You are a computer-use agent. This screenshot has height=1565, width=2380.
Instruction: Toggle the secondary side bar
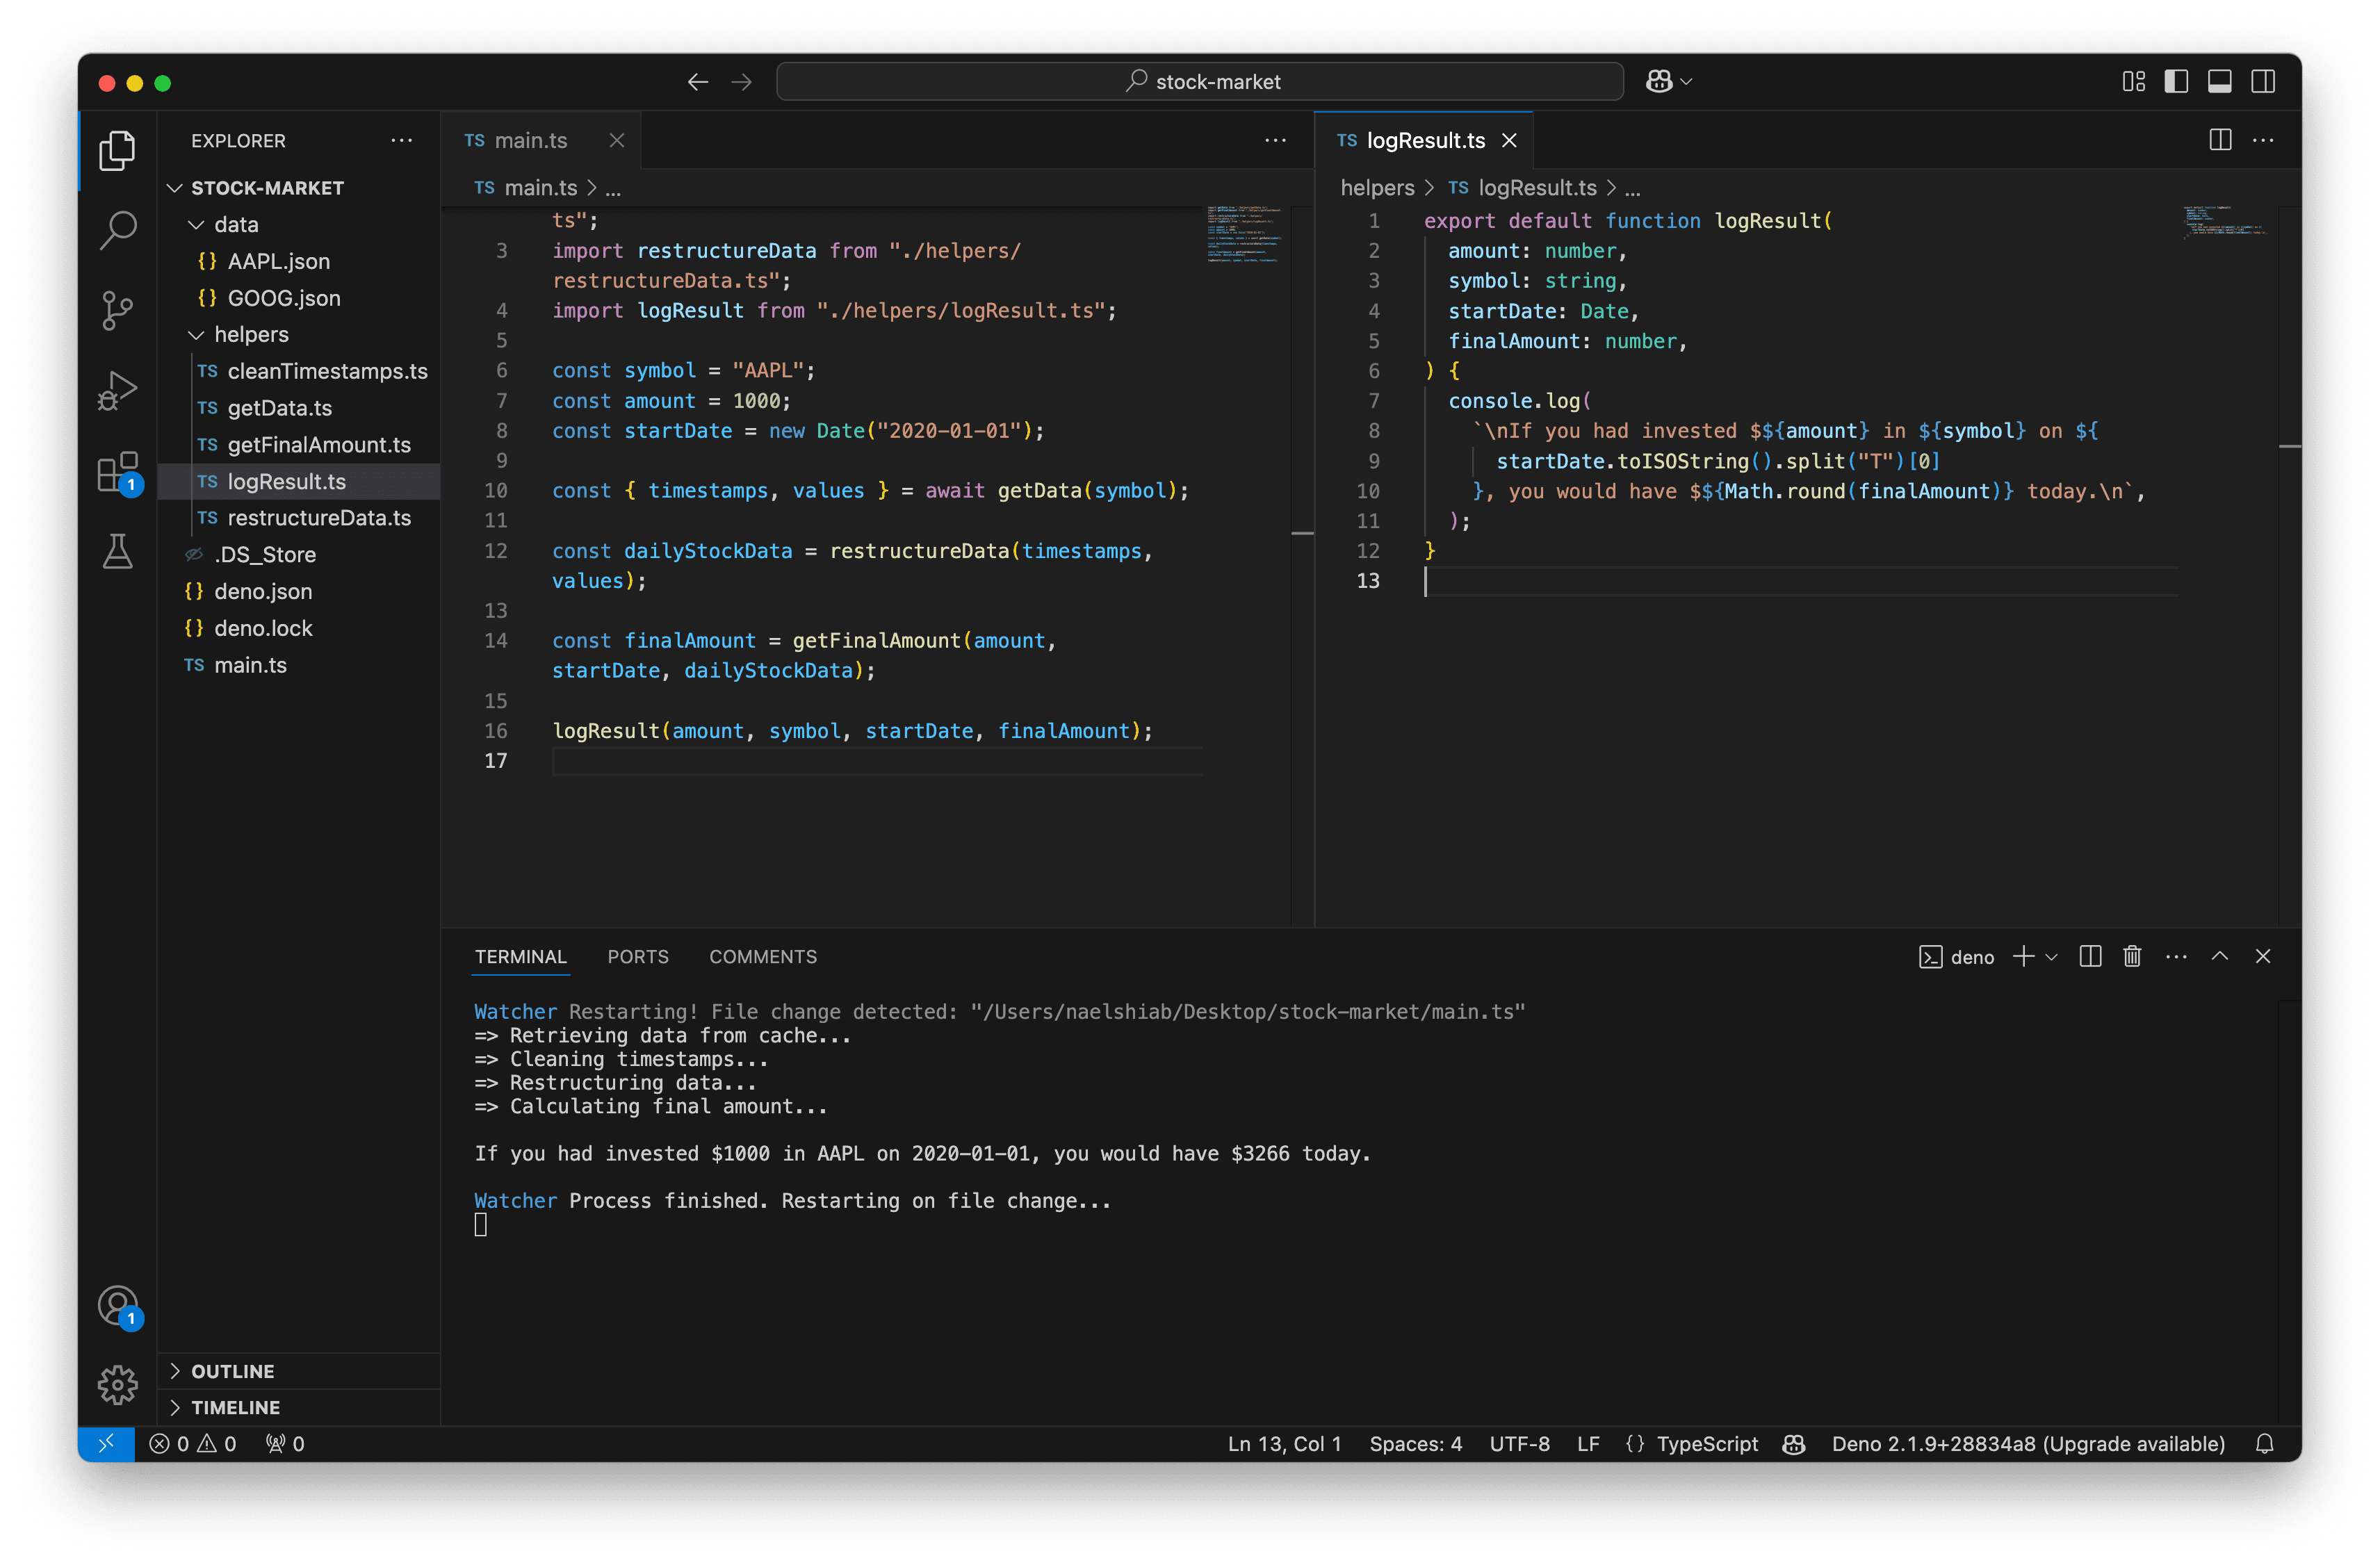(x=2262, y=82)
